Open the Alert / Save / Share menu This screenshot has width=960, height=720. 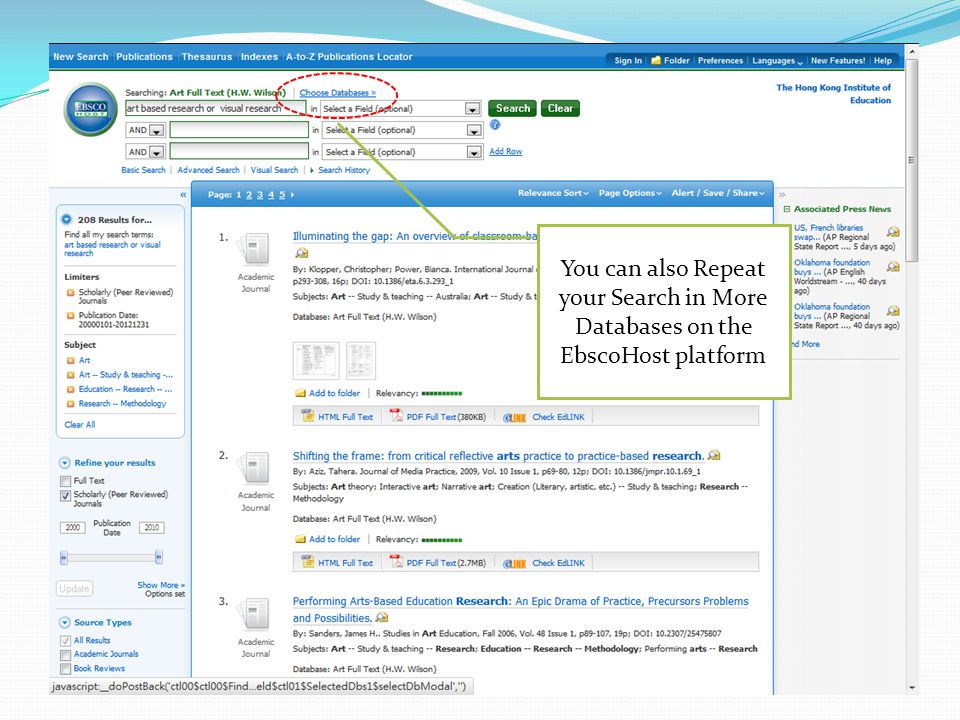point(718,193)
